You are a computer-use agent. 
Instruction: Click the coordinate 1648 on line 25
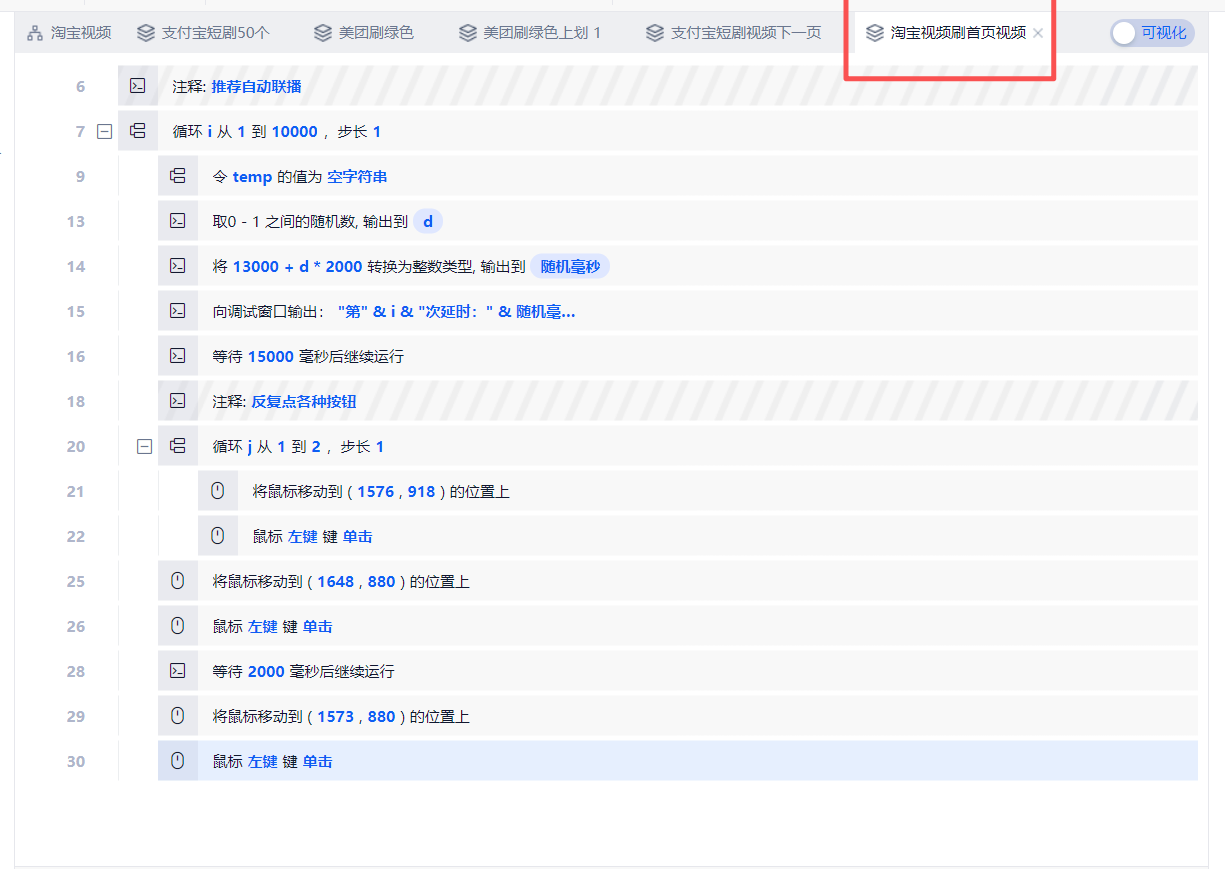click(x=335, y=581)
